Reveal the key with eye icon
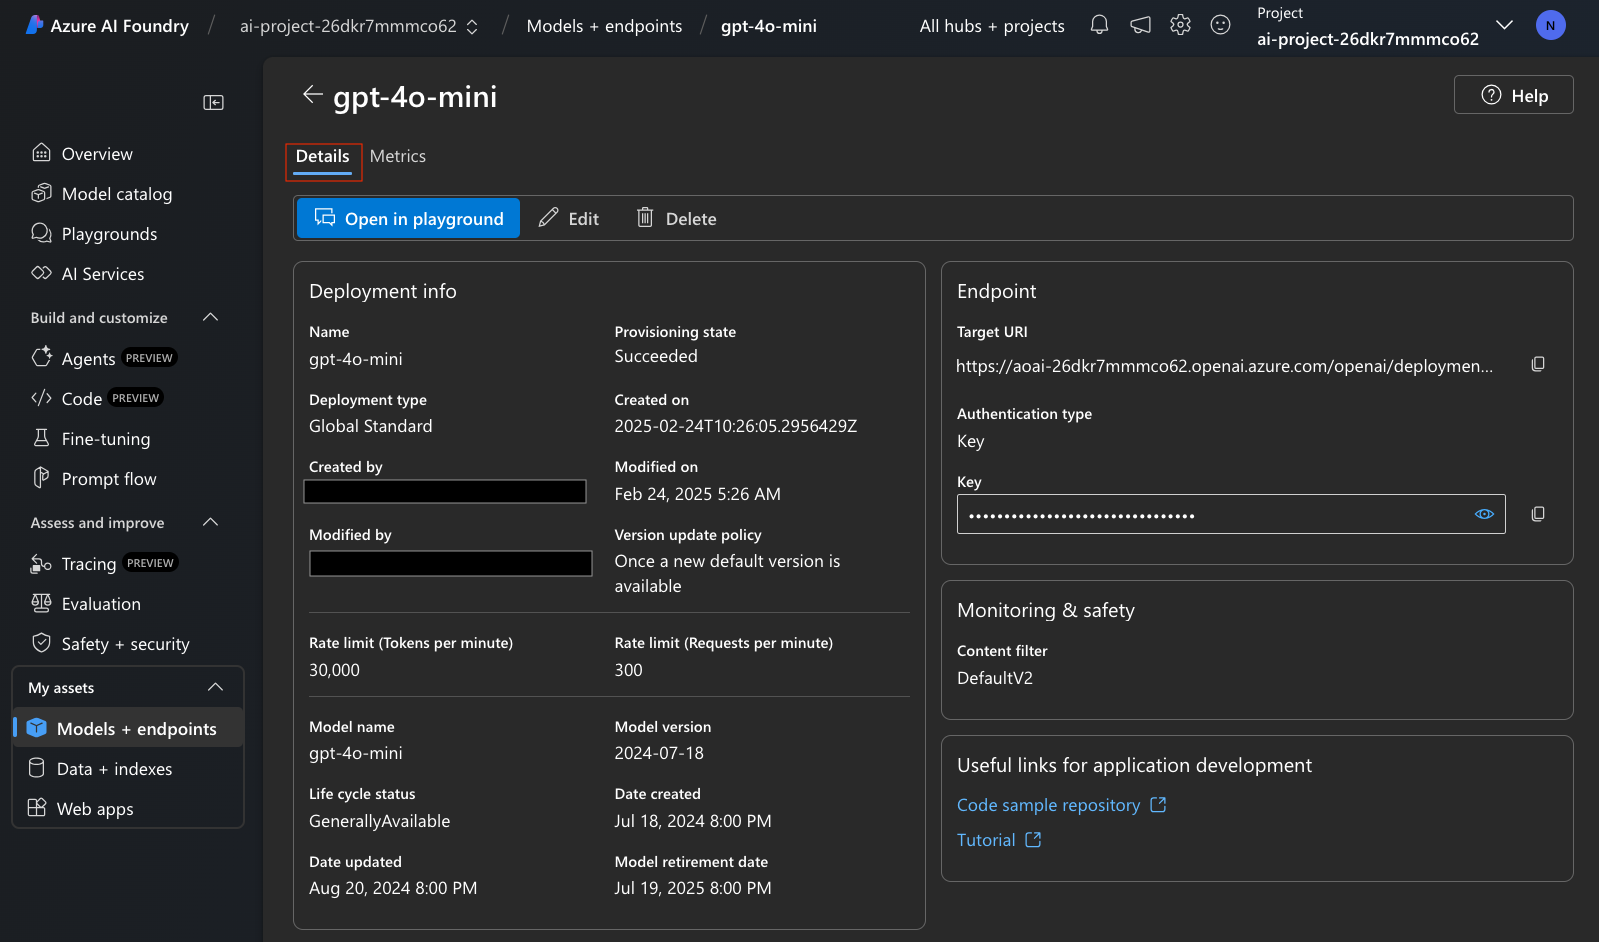Image resolution: width=1599 pixels, height=942 pixels. click(x=1484, y=514)
